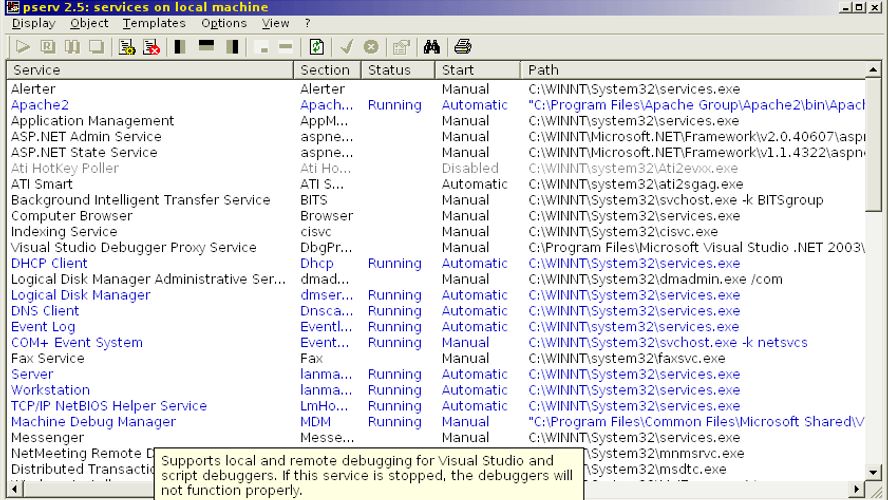Image resolution: width=888 pixels, height=500 pixels.
Task: Select the disabled Ati HotKey Poller service
Action: tap(436, 168)
